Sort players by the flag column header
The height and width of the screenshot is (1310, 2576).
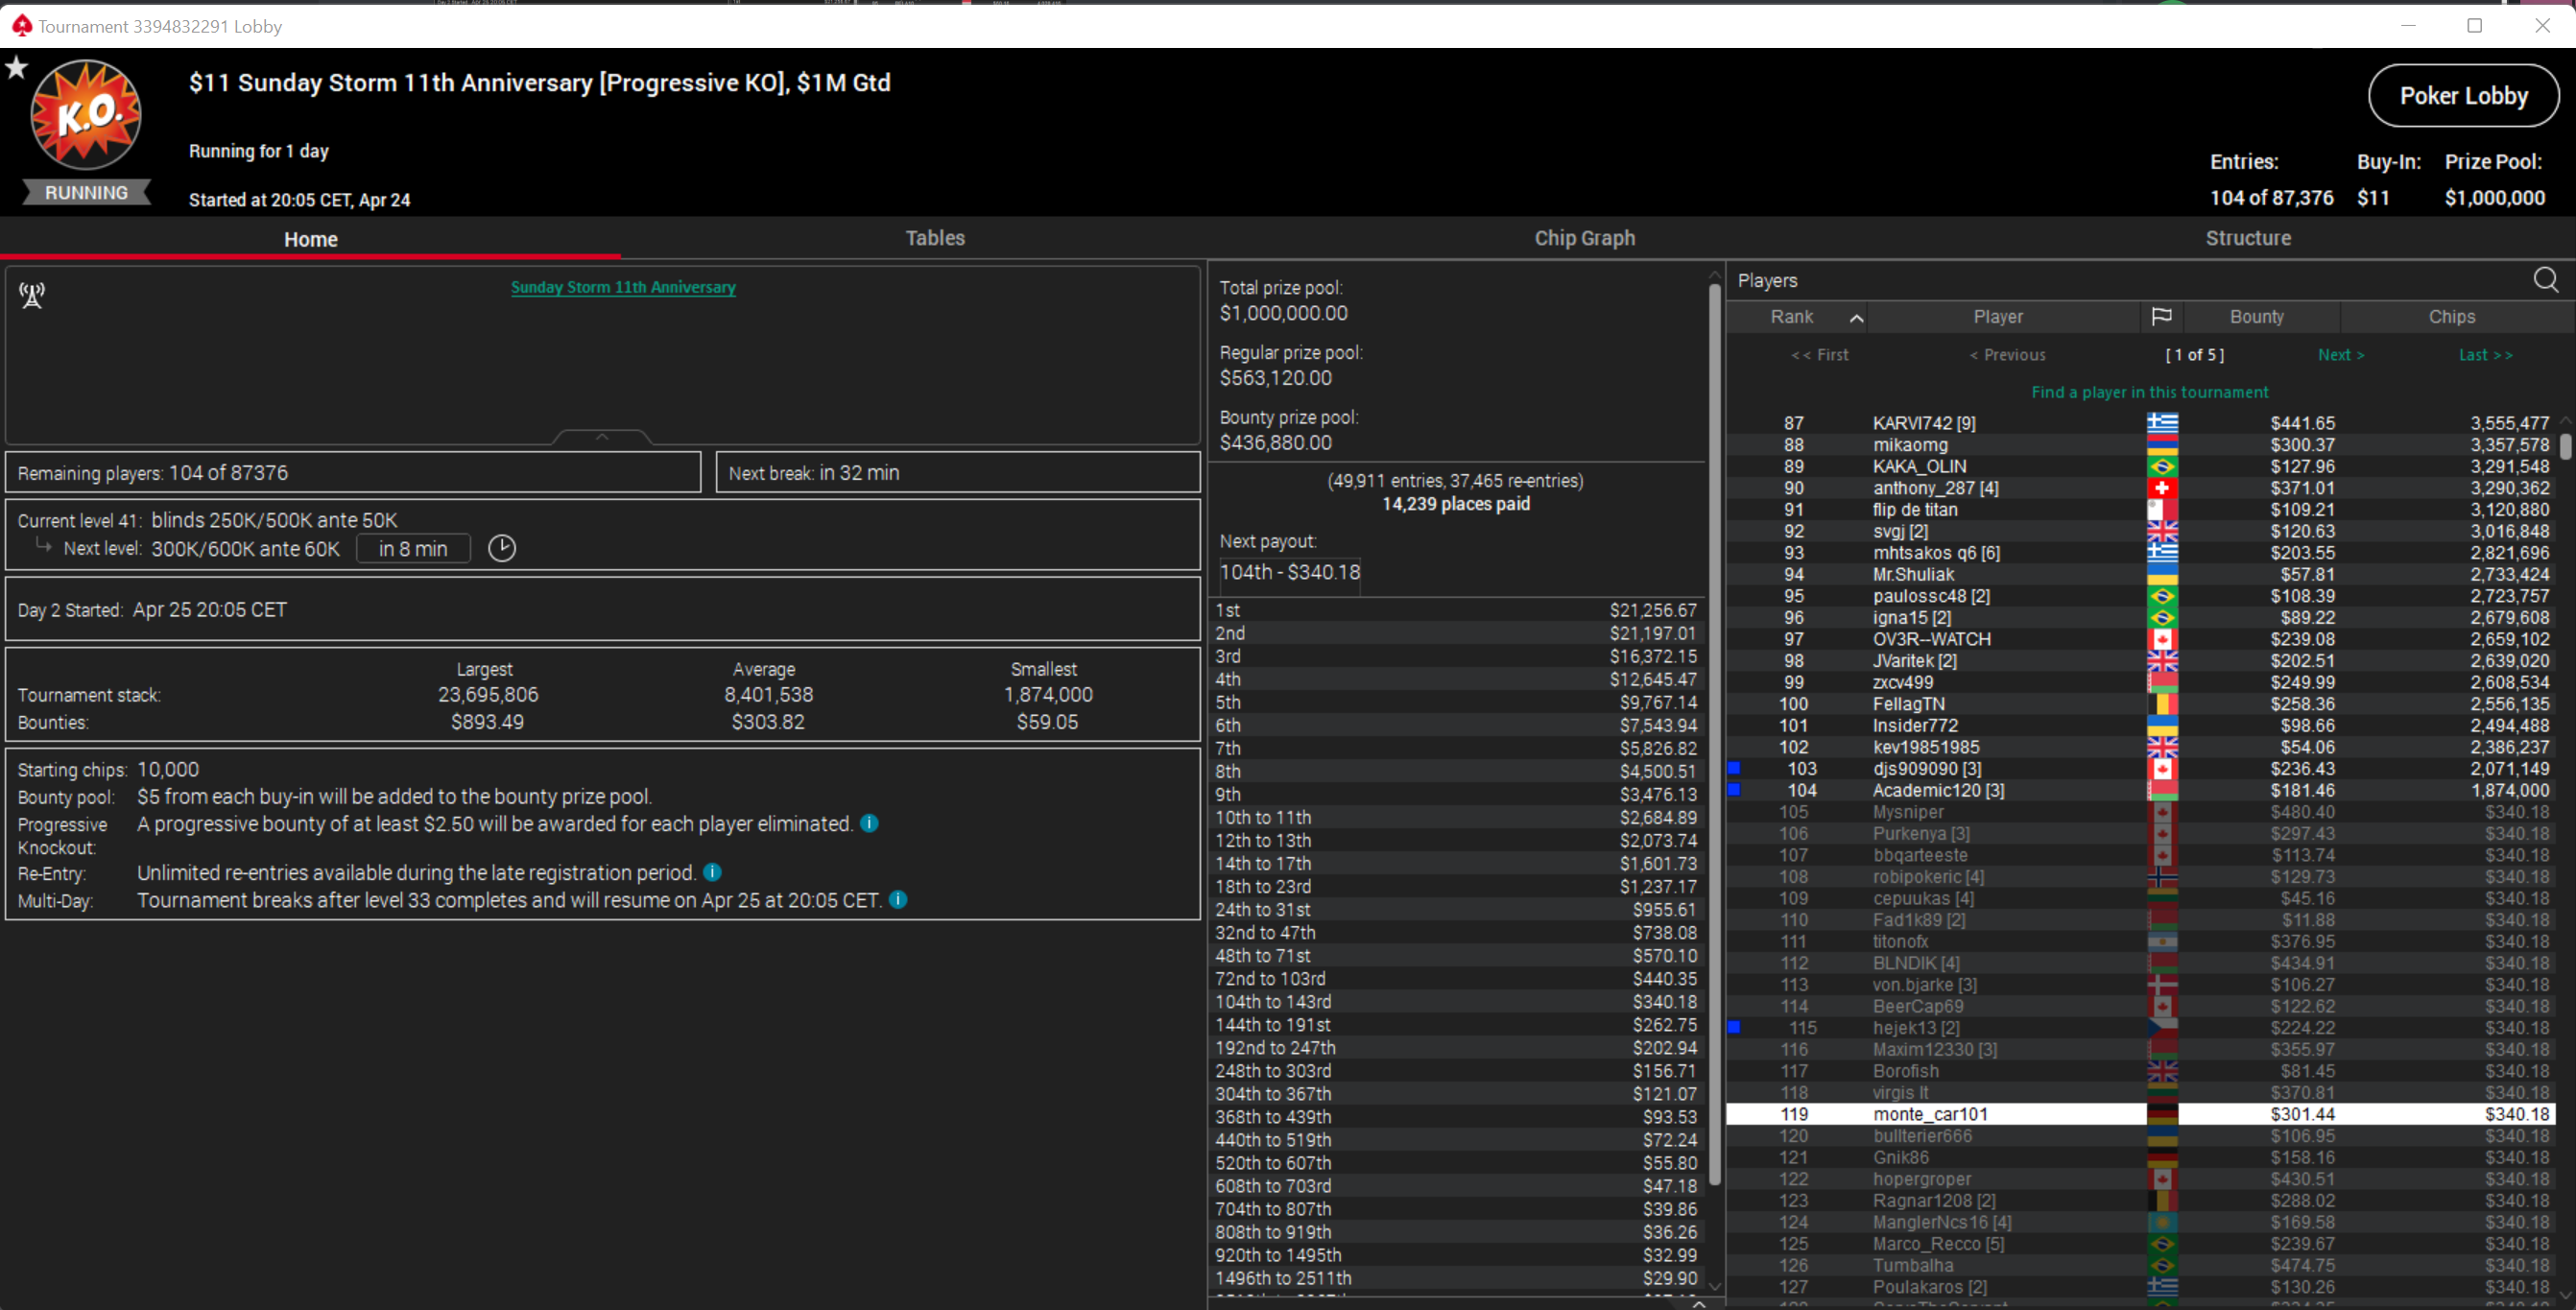click(2161, 316)
